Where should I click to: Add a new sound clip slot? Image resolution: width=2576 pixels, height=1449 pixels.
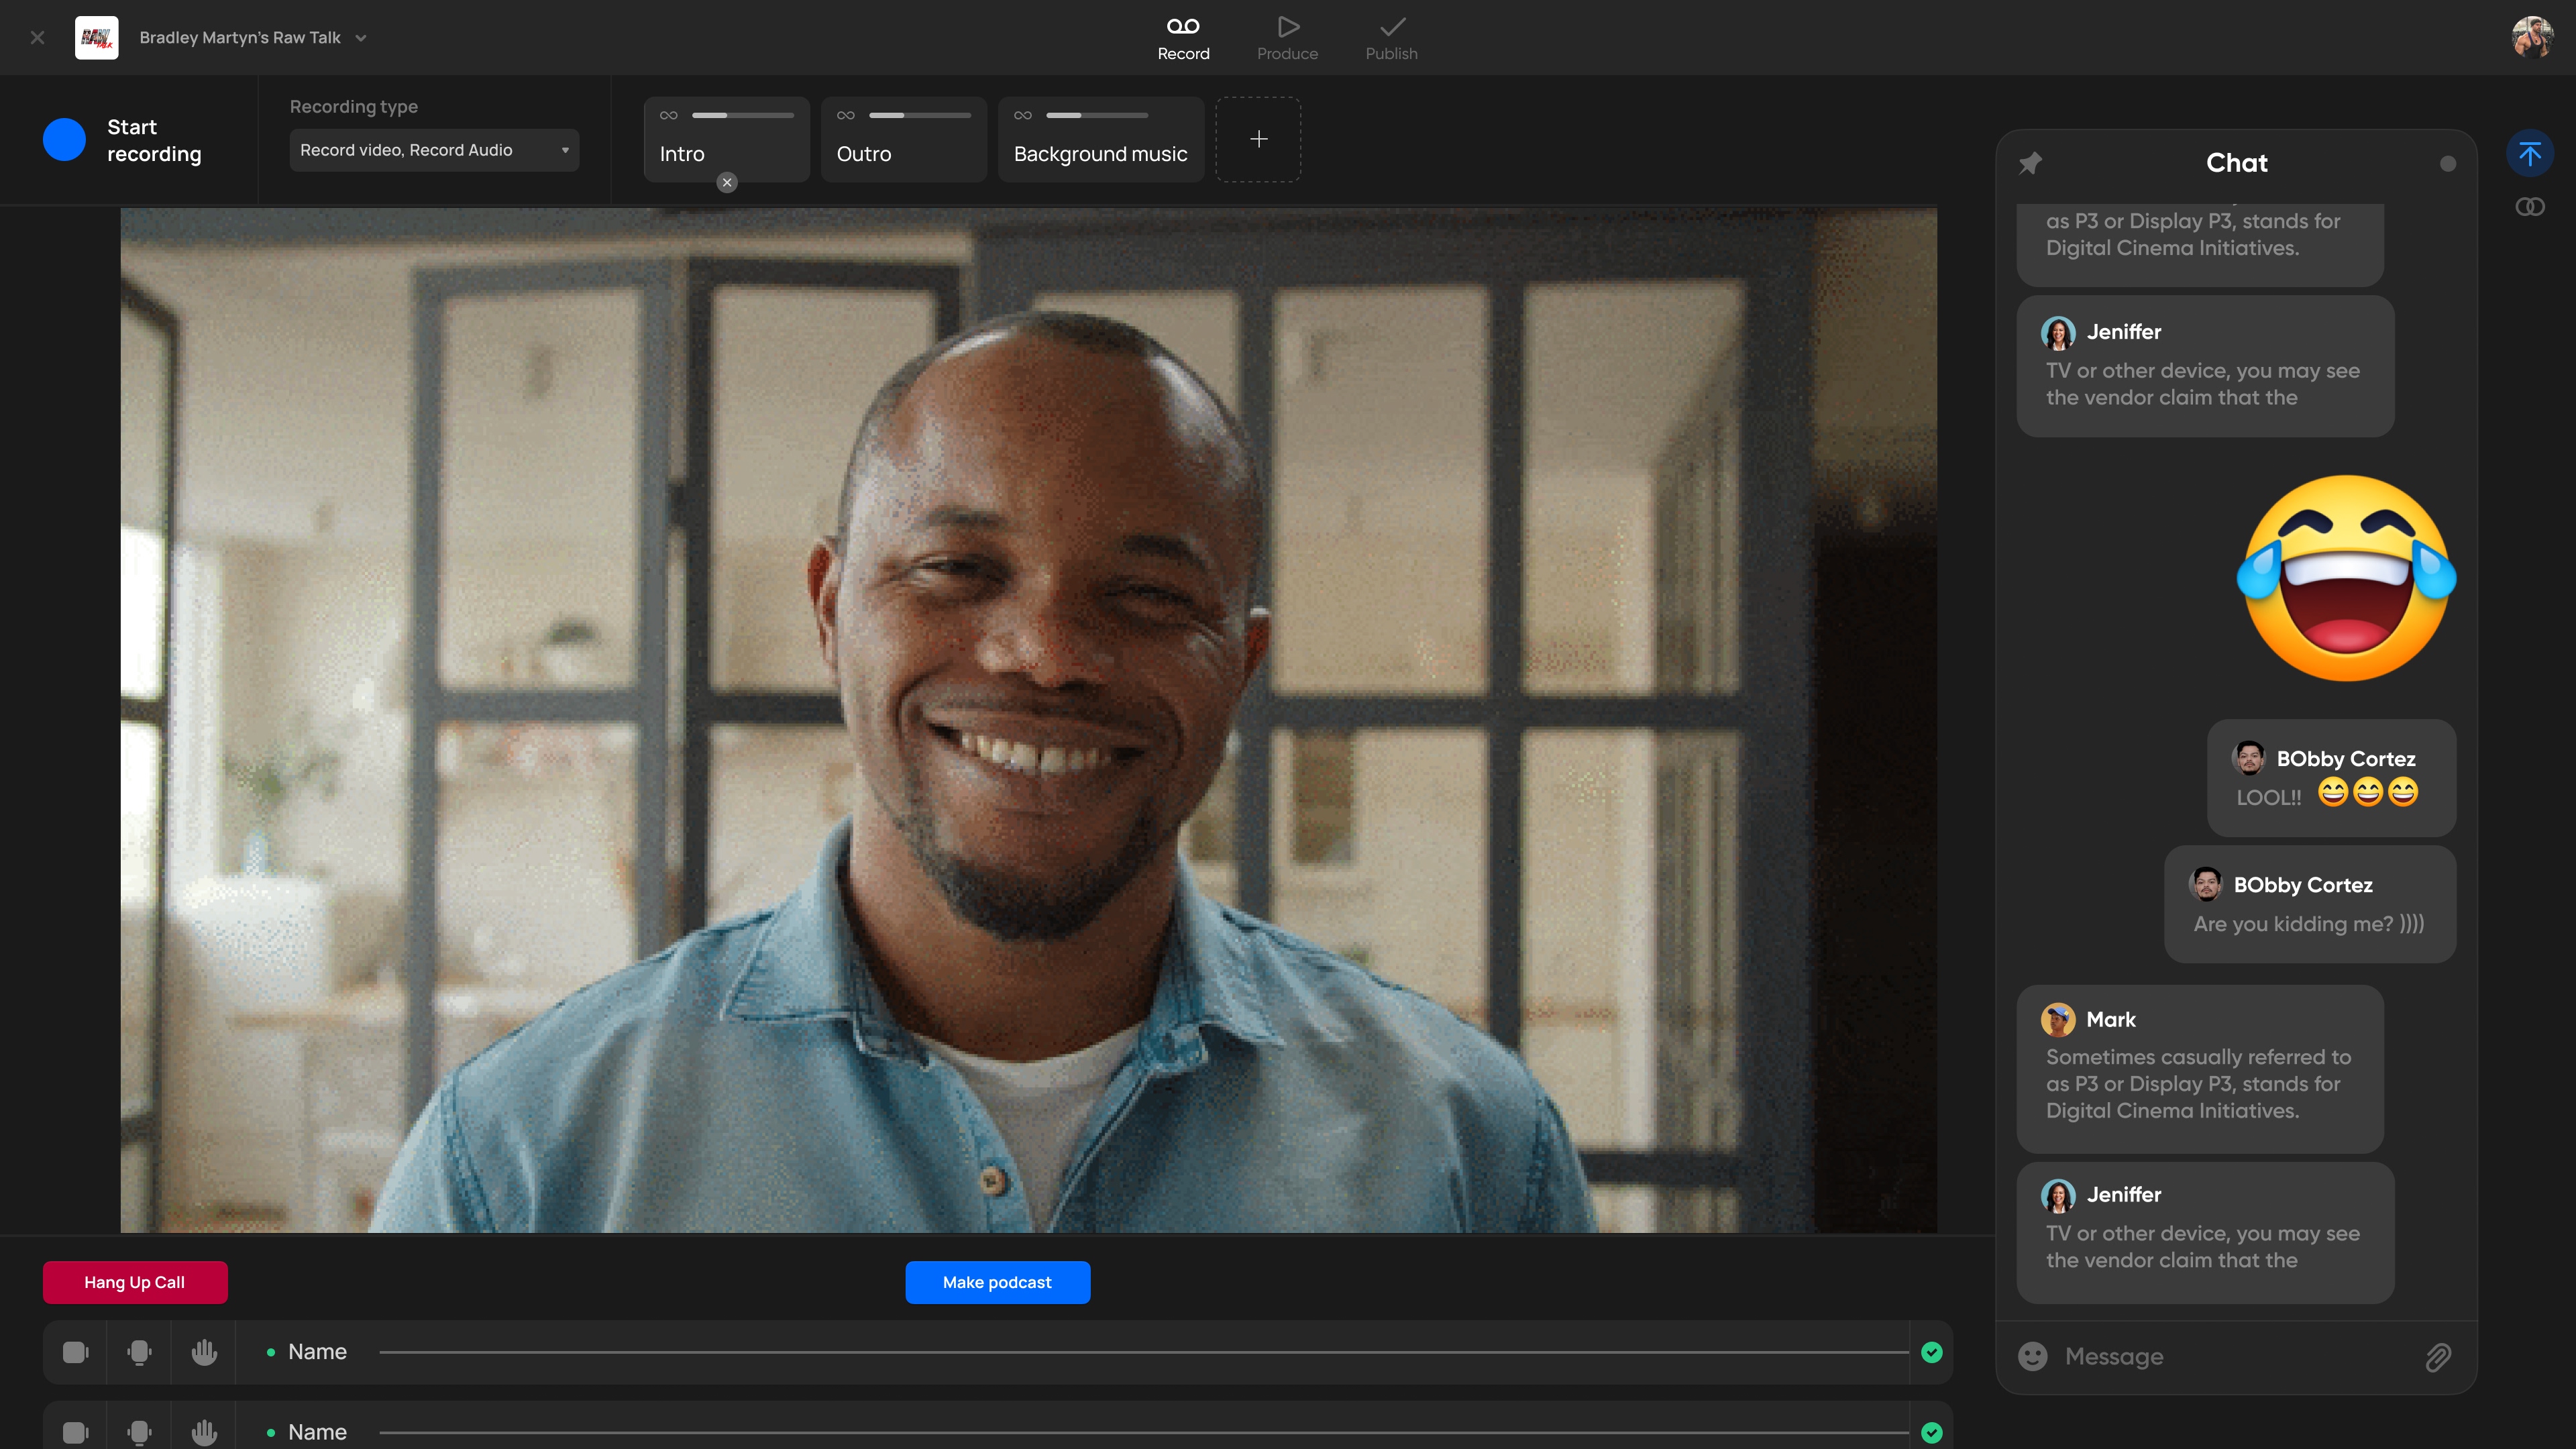tap(1258, 139)
